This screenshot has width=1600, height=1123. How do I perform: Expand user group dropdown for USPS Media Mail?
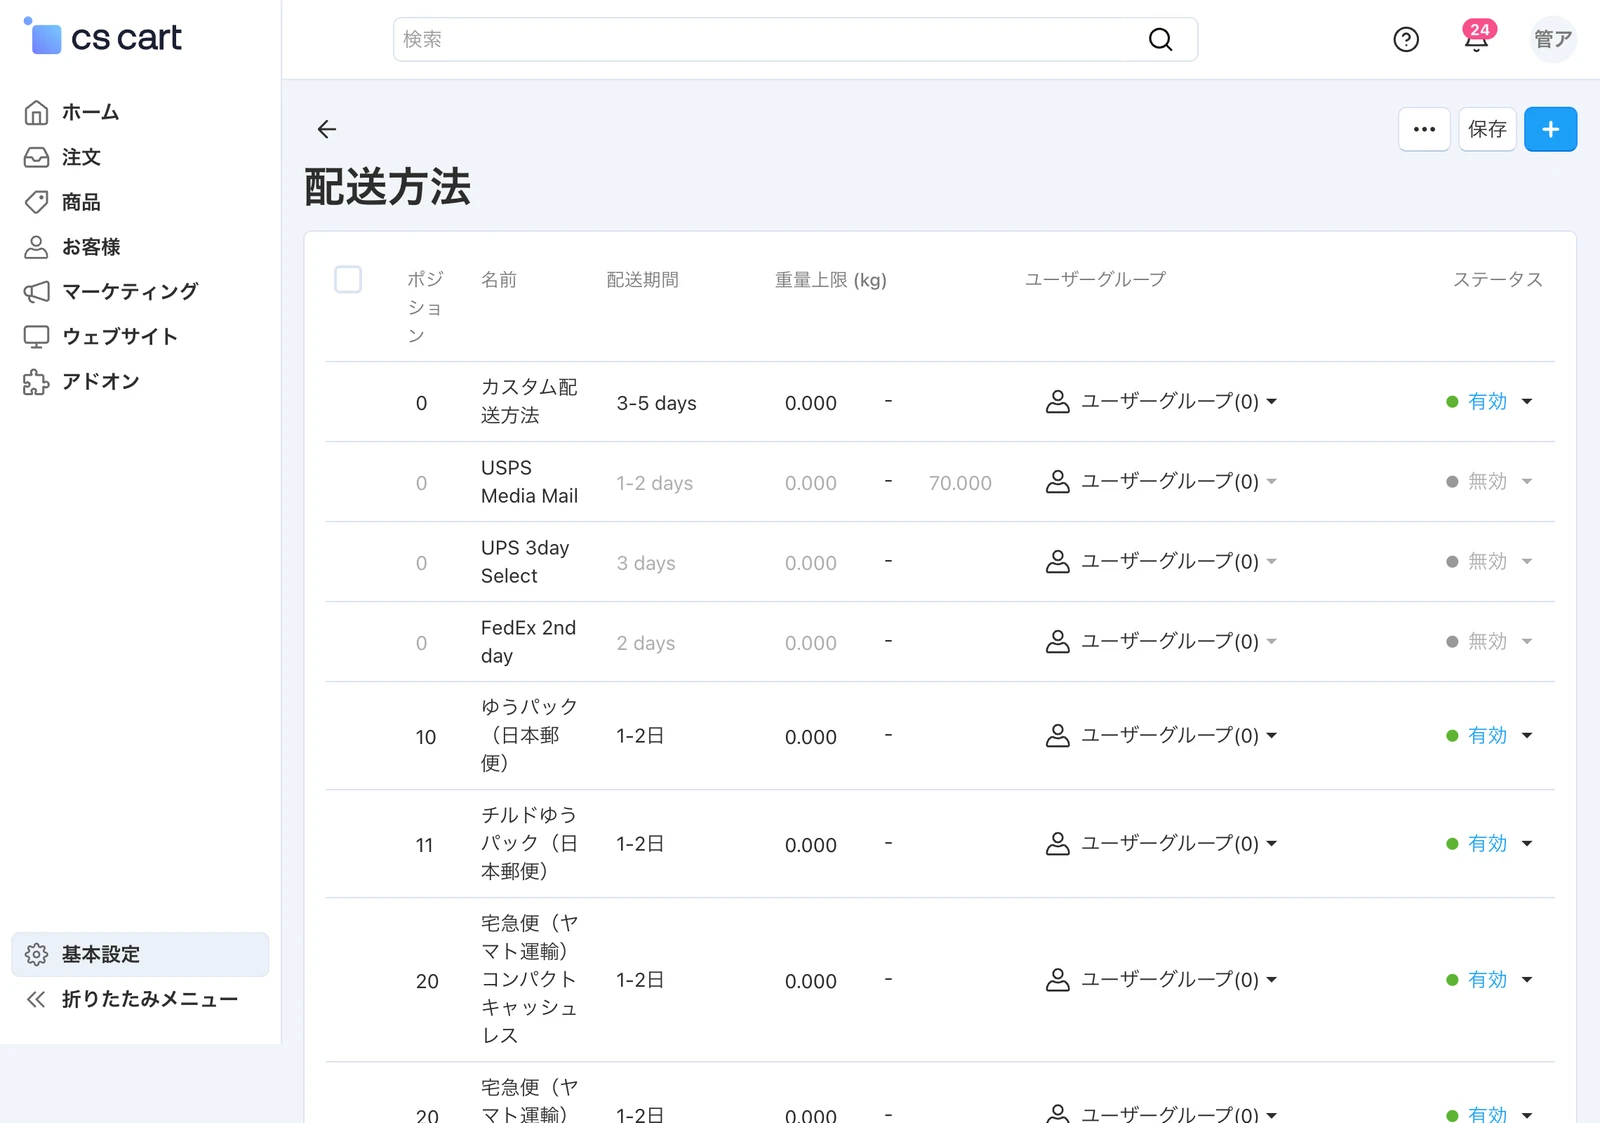1161,482
